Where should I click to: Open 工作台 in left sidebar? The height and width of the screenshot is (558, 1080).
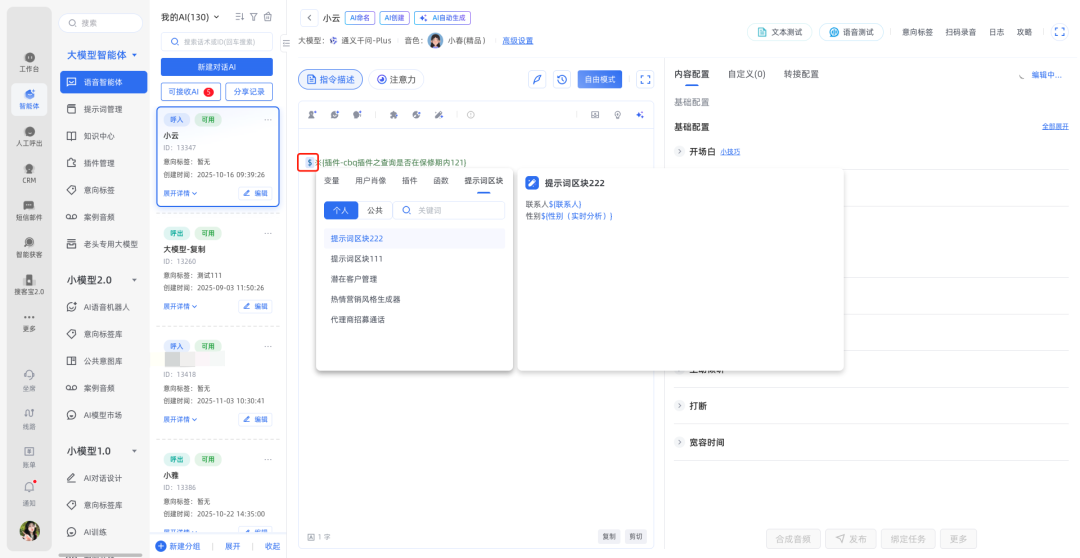click(x=29, y=62)
